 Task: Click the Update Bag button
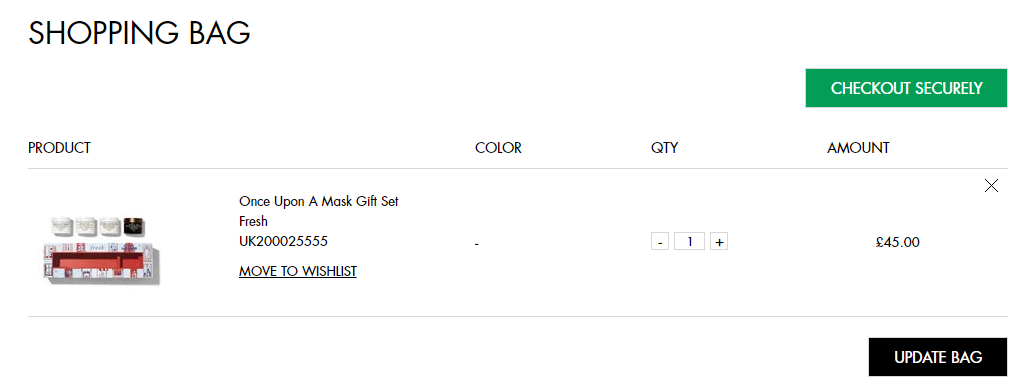[x=938, y=357]
